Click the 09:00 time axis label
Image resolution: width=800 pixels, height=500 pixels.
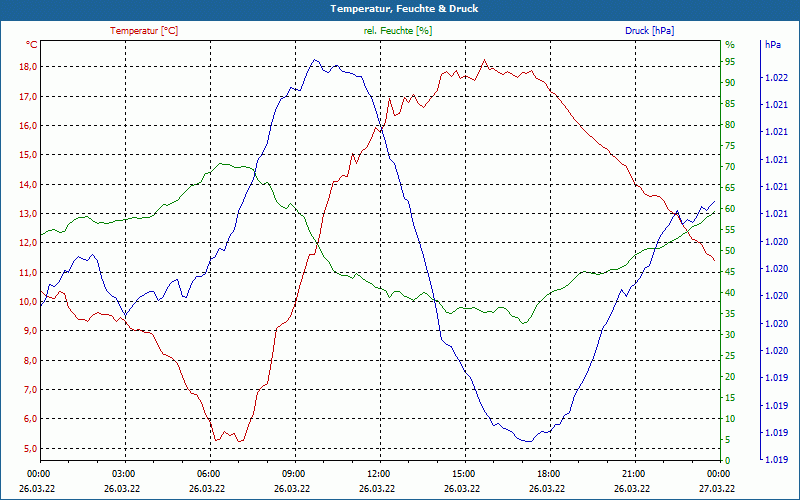(x=293, y=473)
